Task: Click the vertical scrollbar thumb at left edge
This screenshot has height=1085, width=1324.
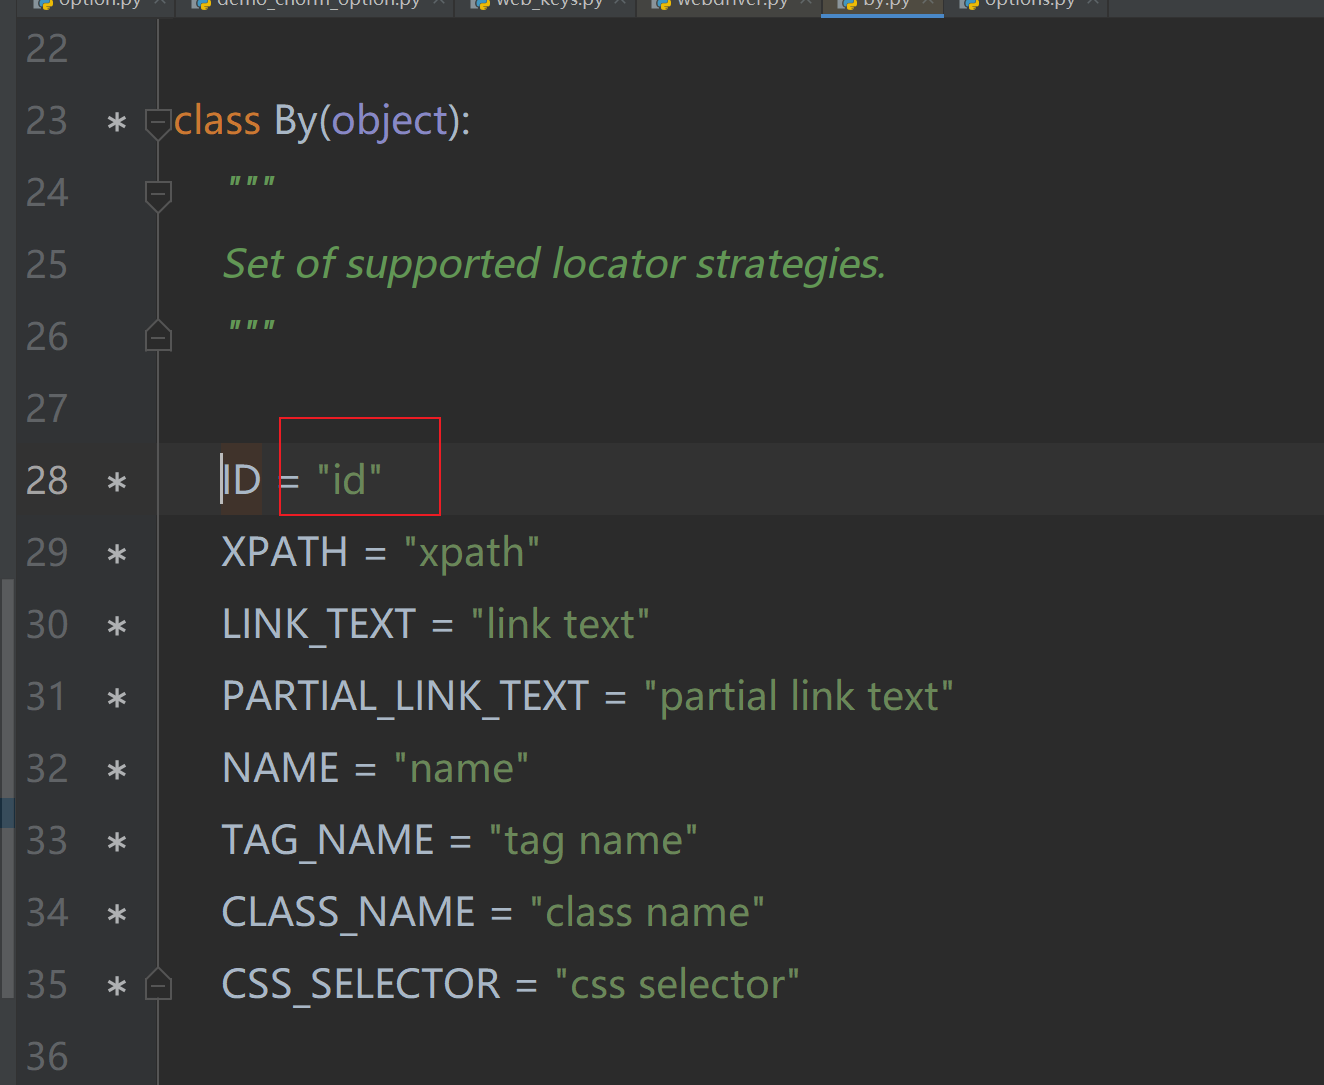Action: click(x=8, y=788)
